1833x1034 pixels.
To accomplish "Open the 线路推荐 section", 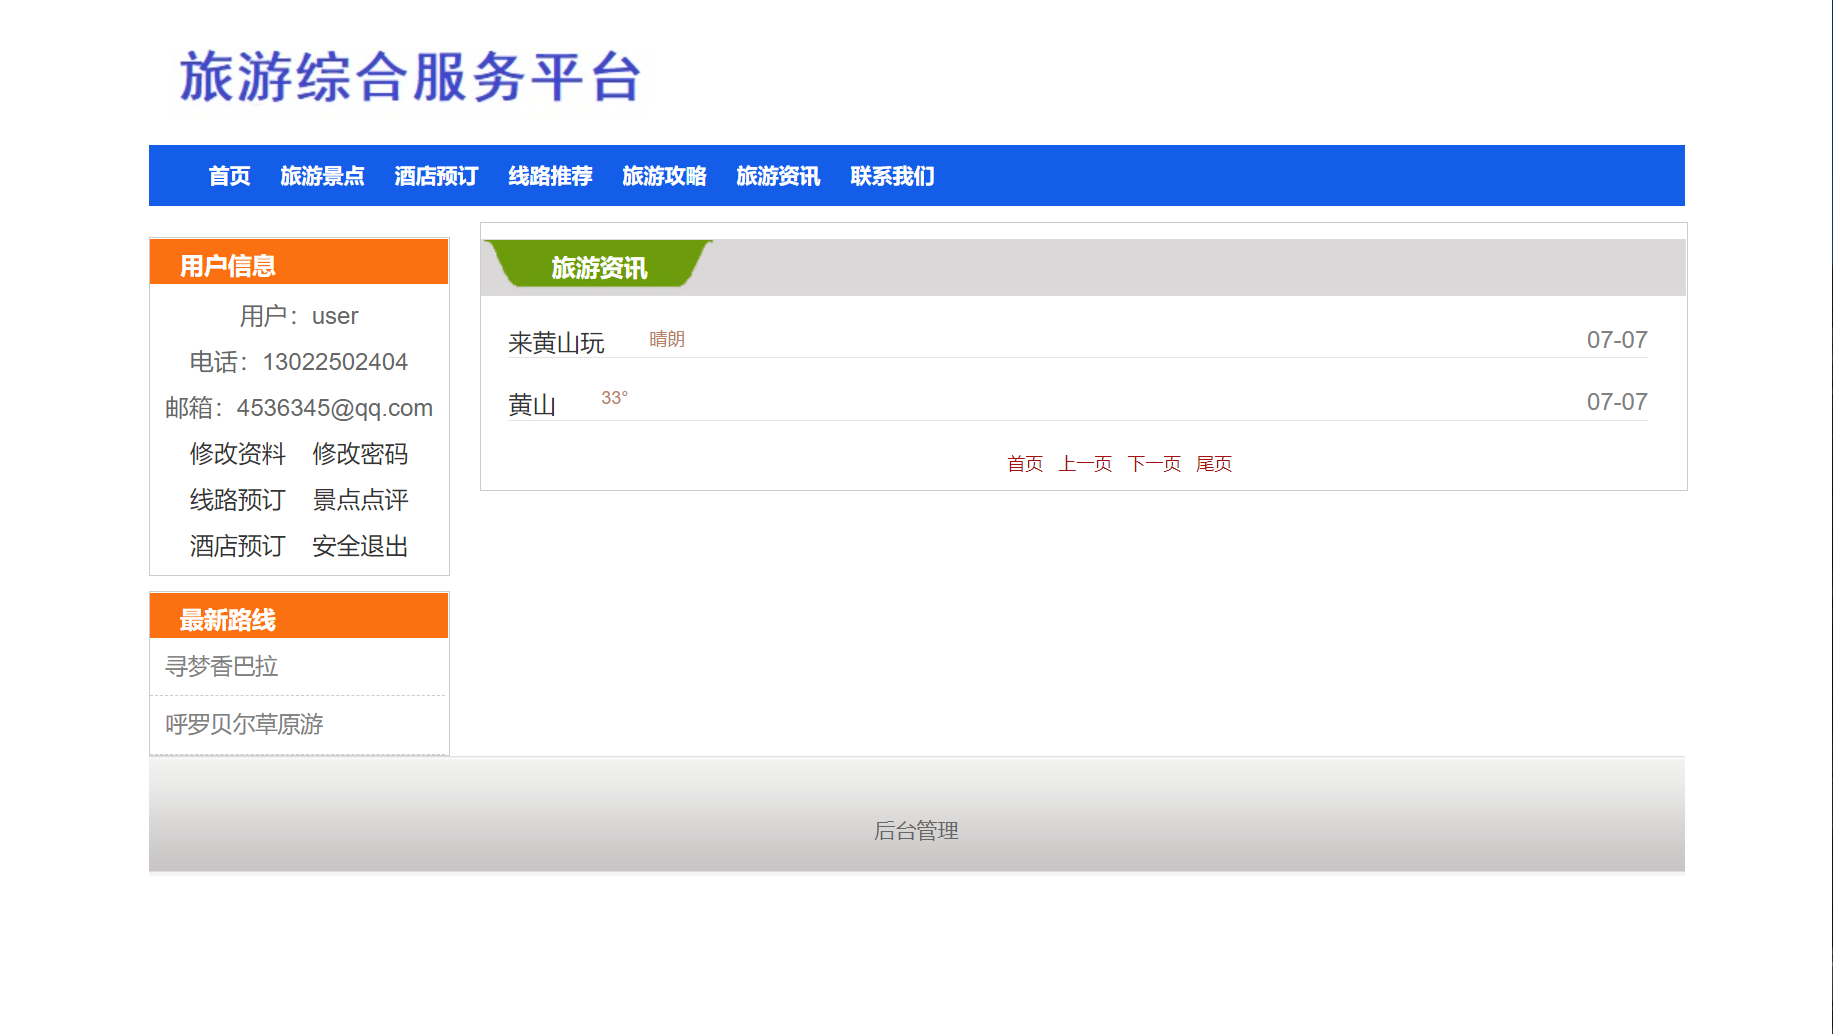I will tap(549, 175).
